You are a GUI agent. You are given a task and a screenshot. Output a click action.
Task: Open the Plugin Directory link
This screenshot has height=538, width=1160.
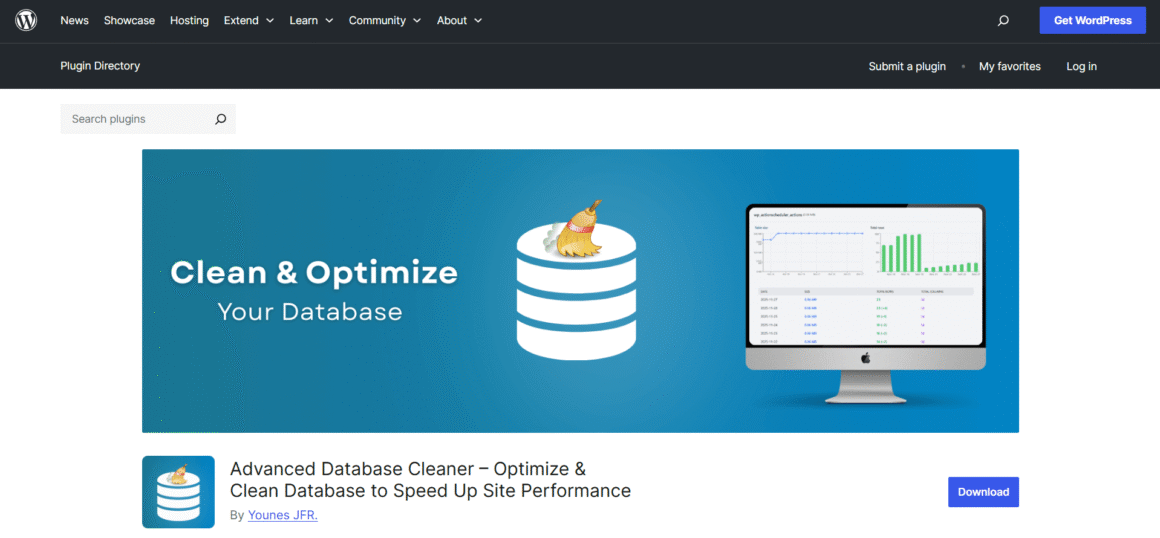click(100, 66)
